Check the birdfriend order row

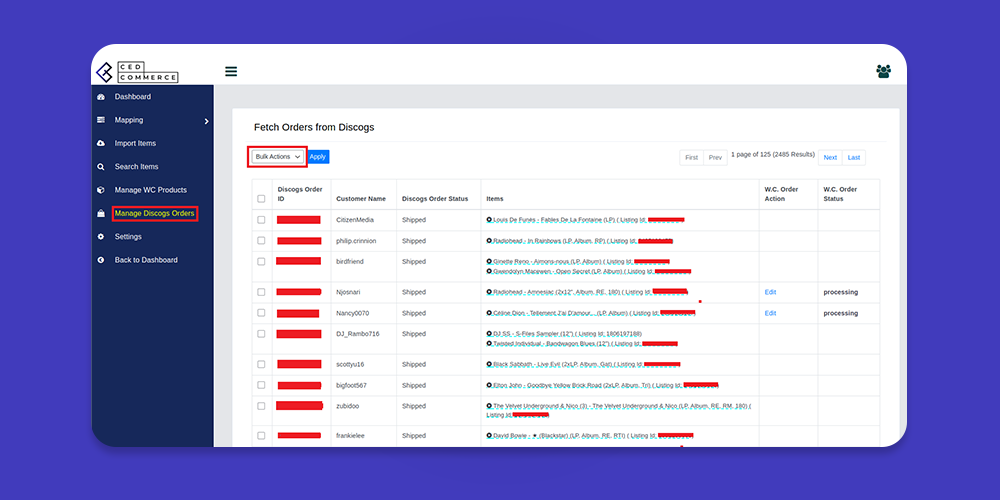[x=261, y=261]
